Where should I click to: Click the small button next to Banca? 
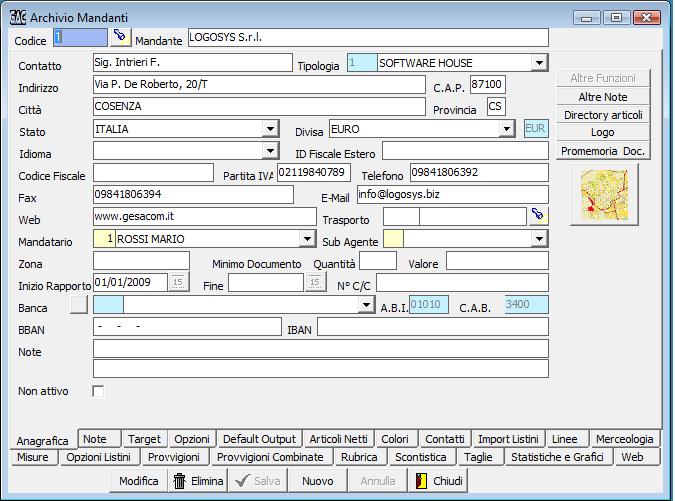click(79, 305)
